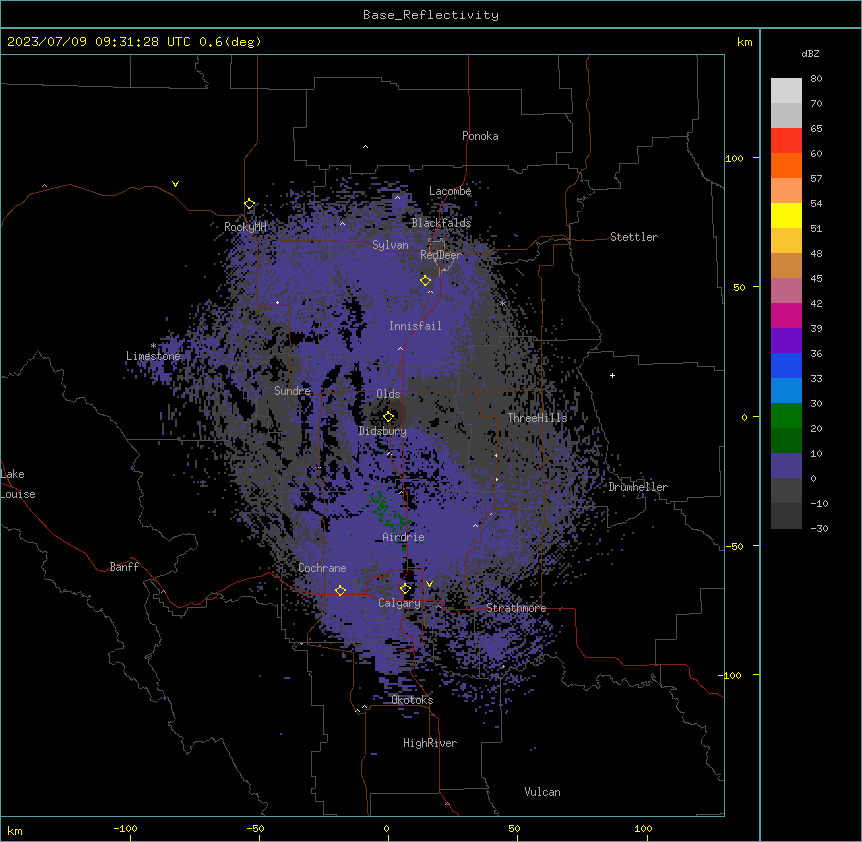The height and width of the screenshot is (842, 862).
Task: Click the asterisk marker above Limestone
Action: [x=153, y=346]
